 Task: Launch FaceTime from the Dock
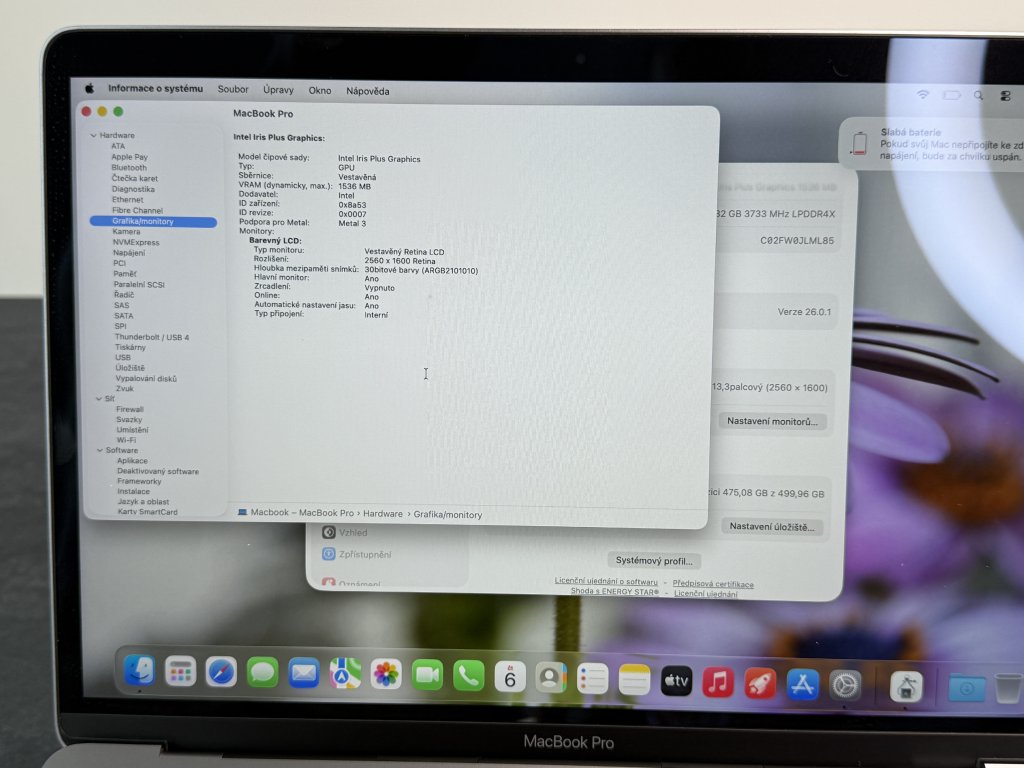point(427,676)
